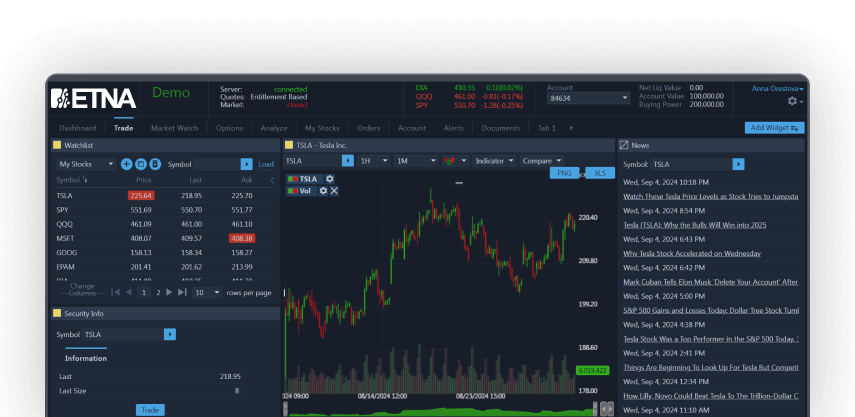Viewport: 855px width, 417px height.
Task: Sort watchlist by Symbol column
Action: click(72, 180)
